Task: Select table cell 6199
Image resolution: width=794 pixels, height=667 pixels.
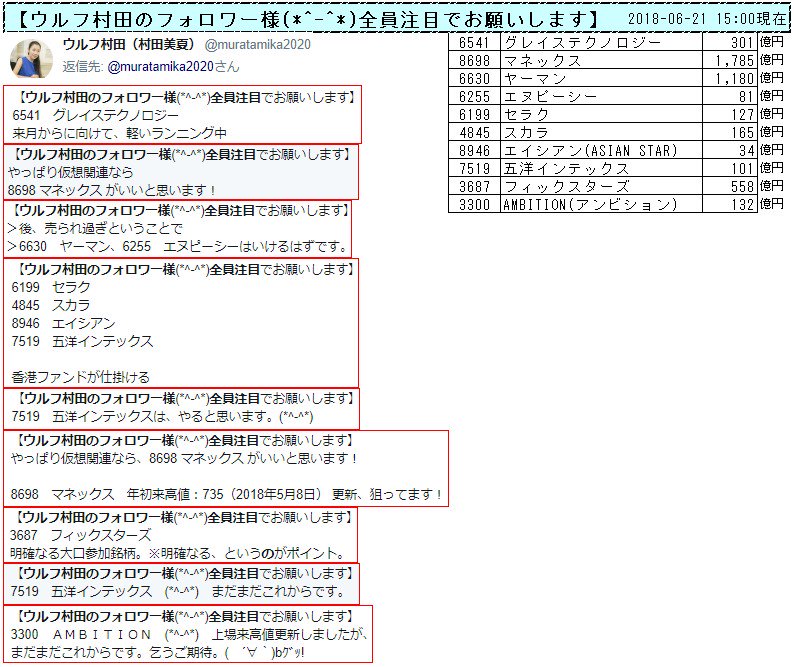Action: tap(474, 114)
